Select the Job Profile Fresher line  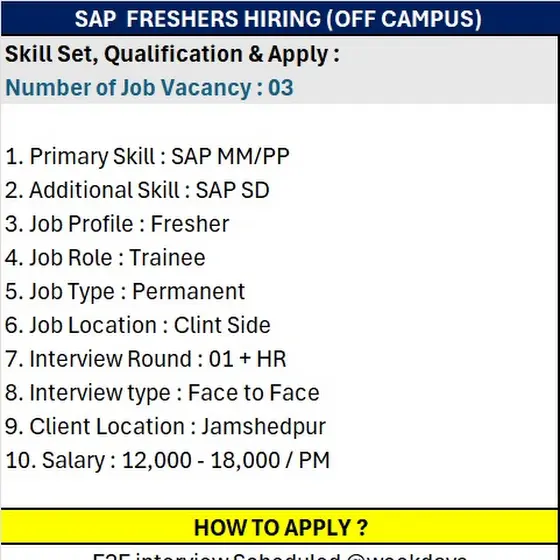117,224
